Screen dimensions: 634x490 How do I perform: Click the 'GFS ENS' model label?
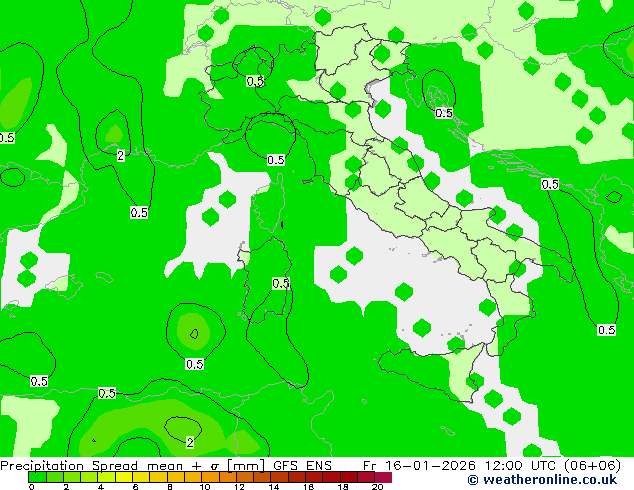pyautogui.click(x=302, y=466)
